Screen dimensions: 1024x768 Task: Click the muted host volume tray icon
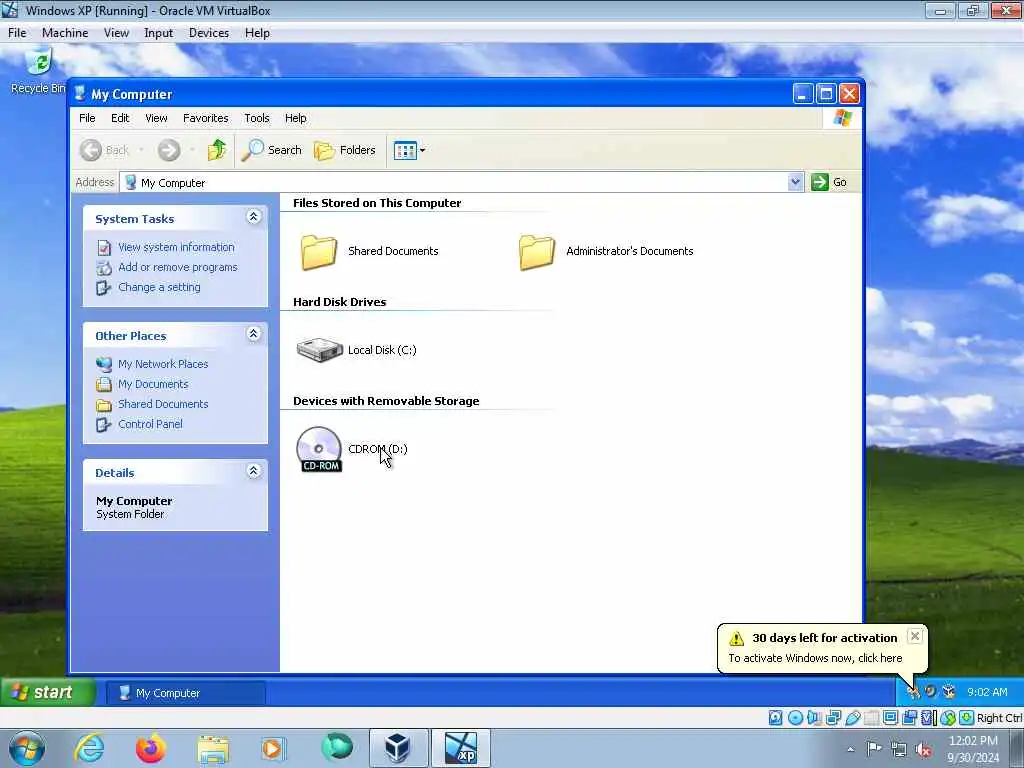(923, 749)
